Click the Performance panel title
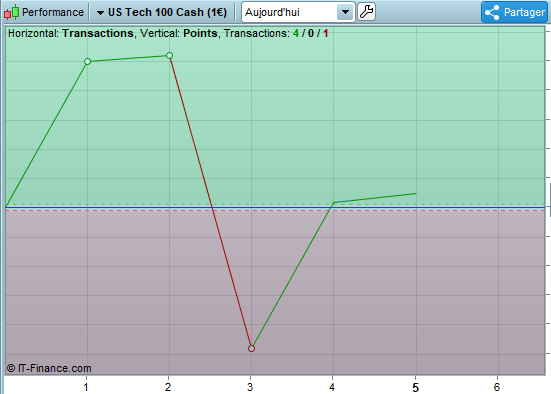The image size is (551, 394). (53, 12)
